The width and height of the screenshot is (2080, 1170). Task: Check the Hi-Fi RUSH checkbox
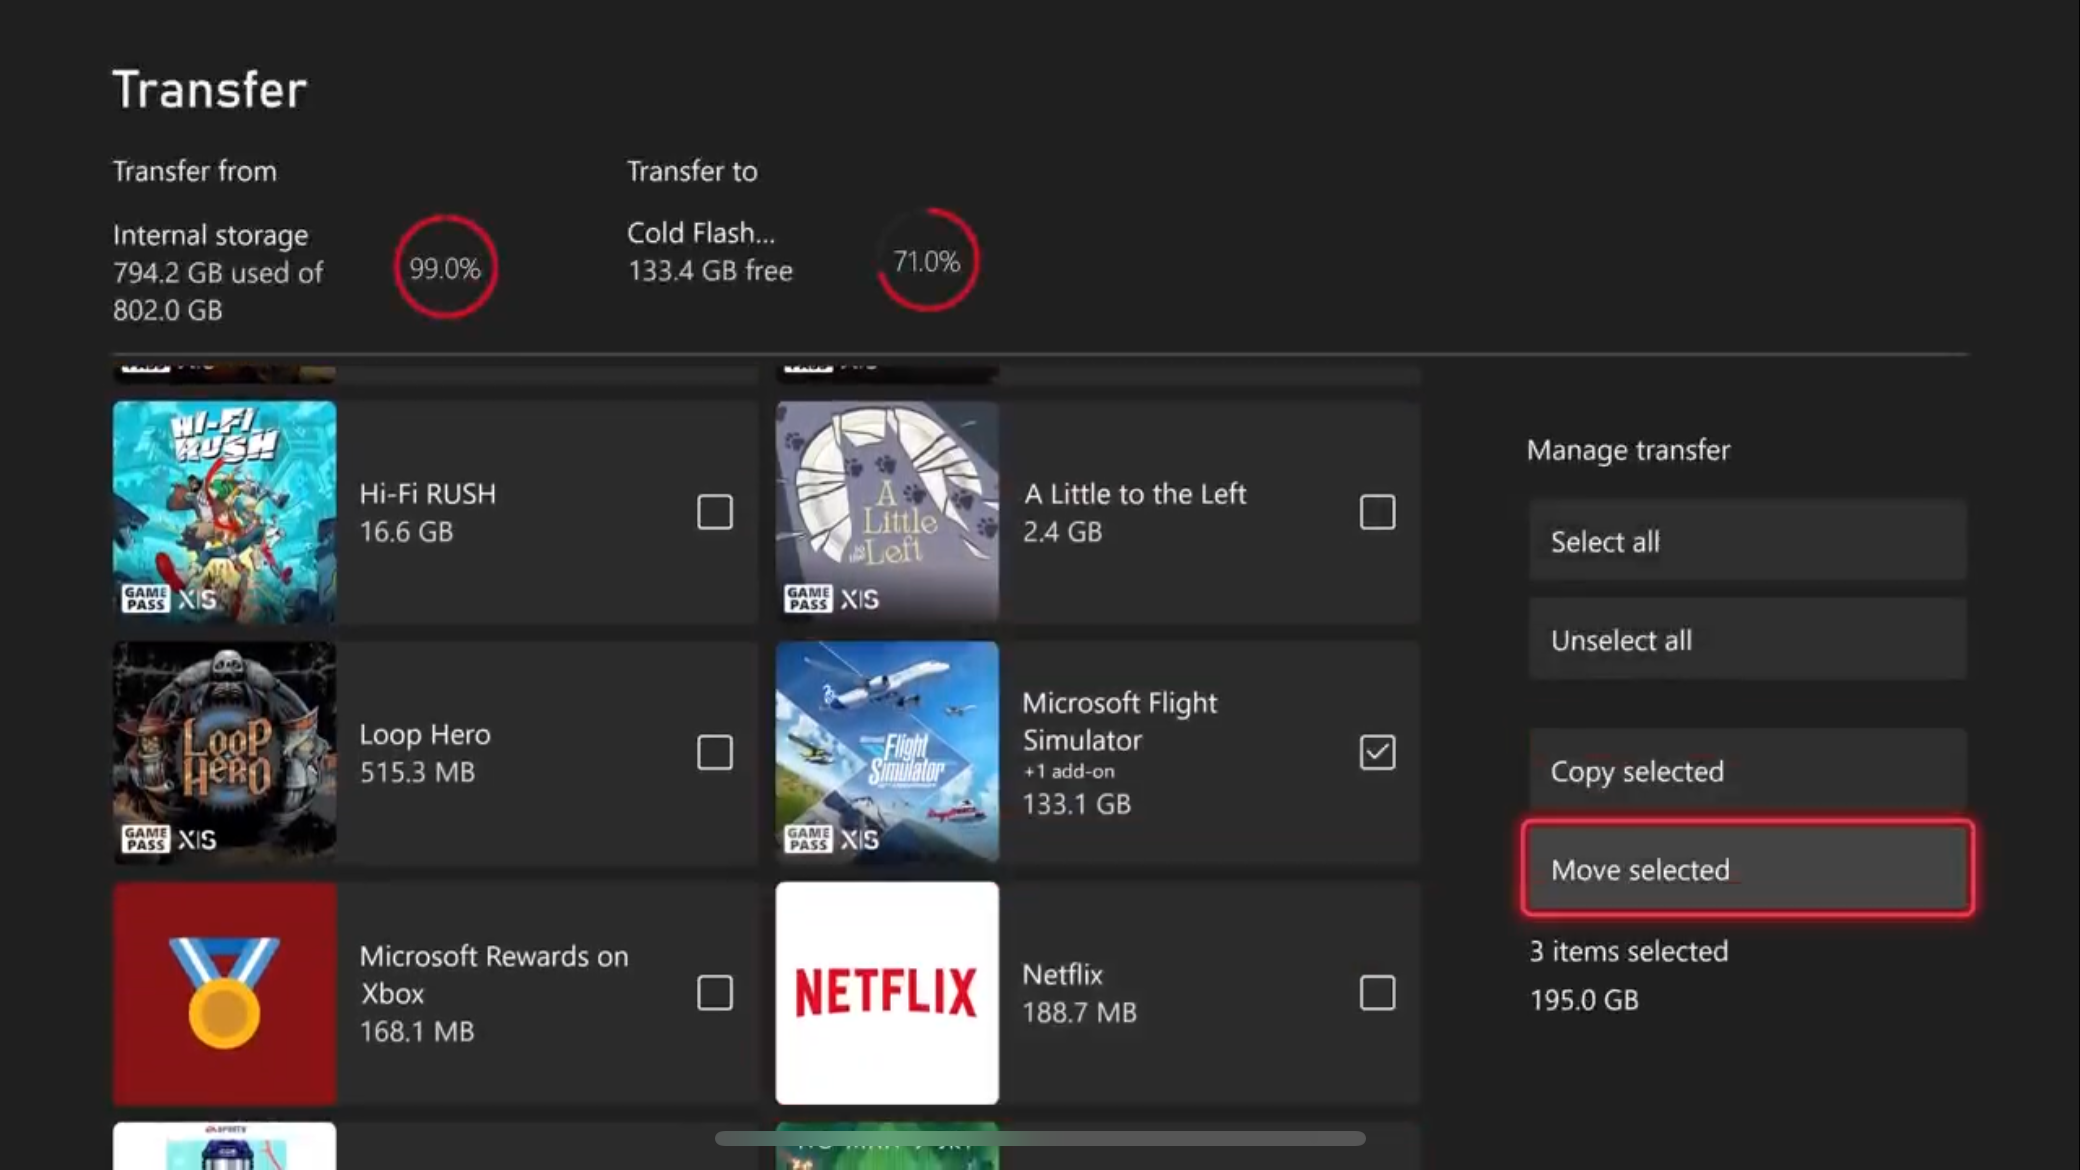(x=714, y=511)
